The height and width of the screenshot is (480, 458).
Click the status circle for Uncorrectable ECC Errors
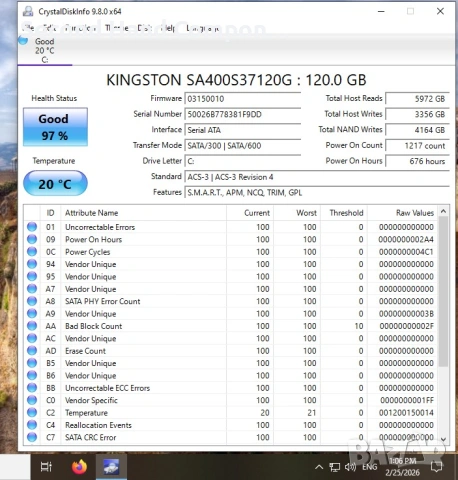(32, 388)
